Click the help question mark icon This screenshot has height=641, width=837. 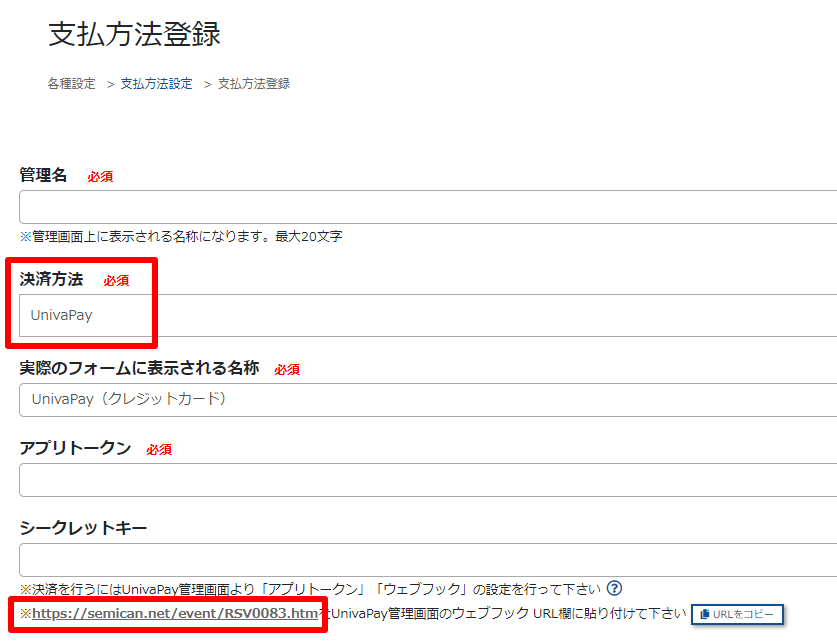[x=614, y=588]
